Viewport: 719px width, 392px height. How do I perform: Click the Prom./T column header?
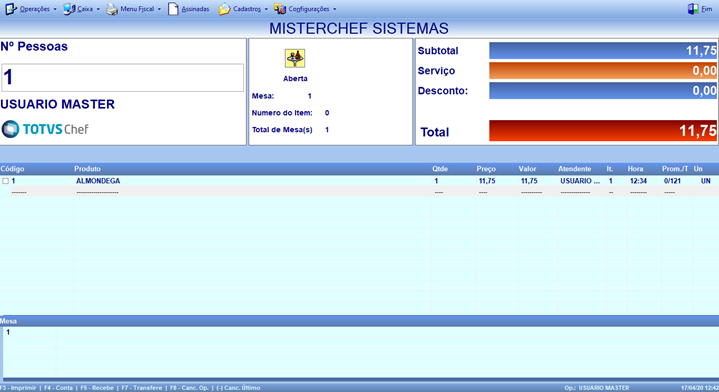click(x=675, y=169)
